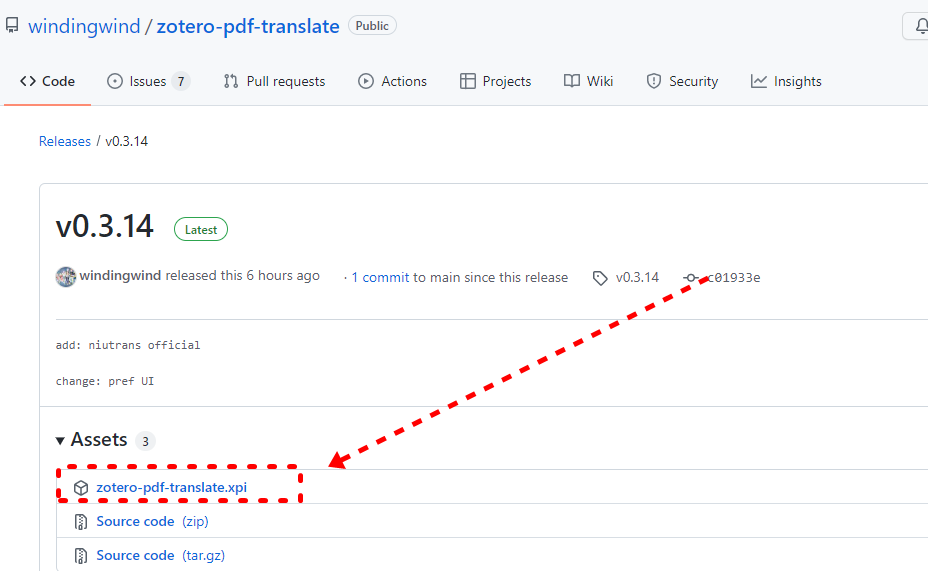
Task: Open the Issues tab
Action: click(147, 81)
